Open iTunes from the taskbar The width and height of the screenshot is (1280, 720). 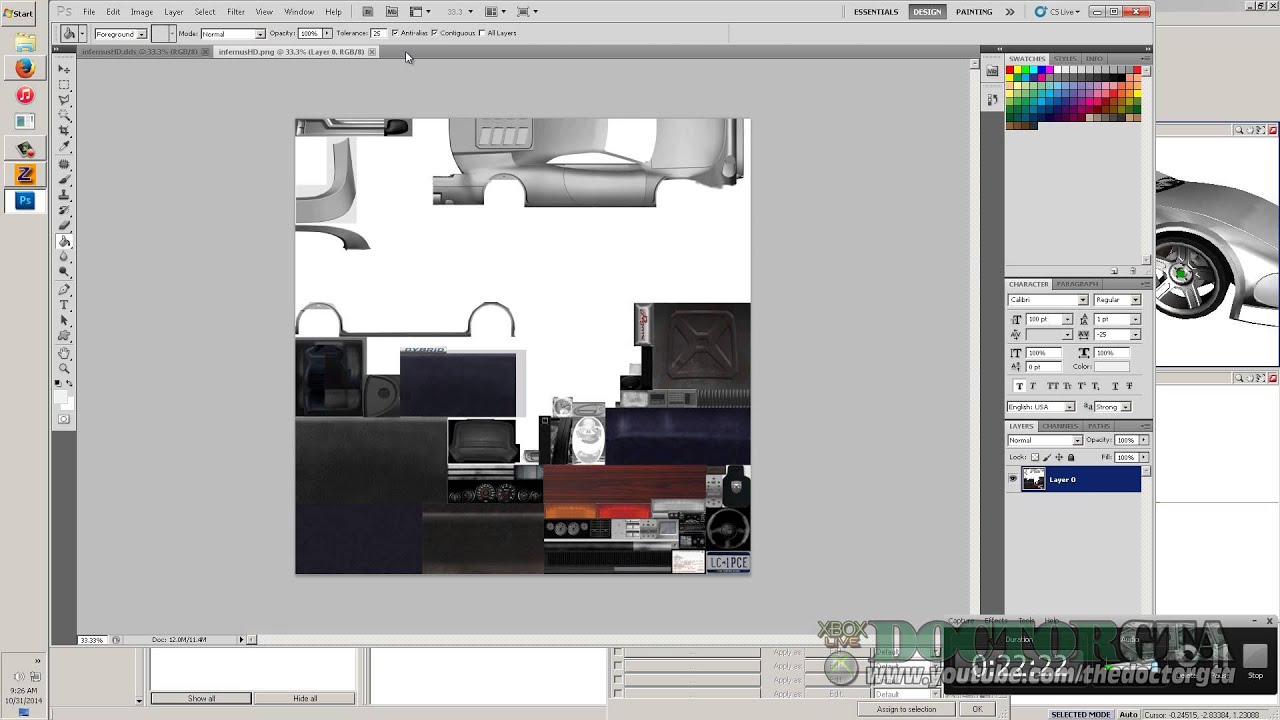pyautogui.click(x=25, y=95)
